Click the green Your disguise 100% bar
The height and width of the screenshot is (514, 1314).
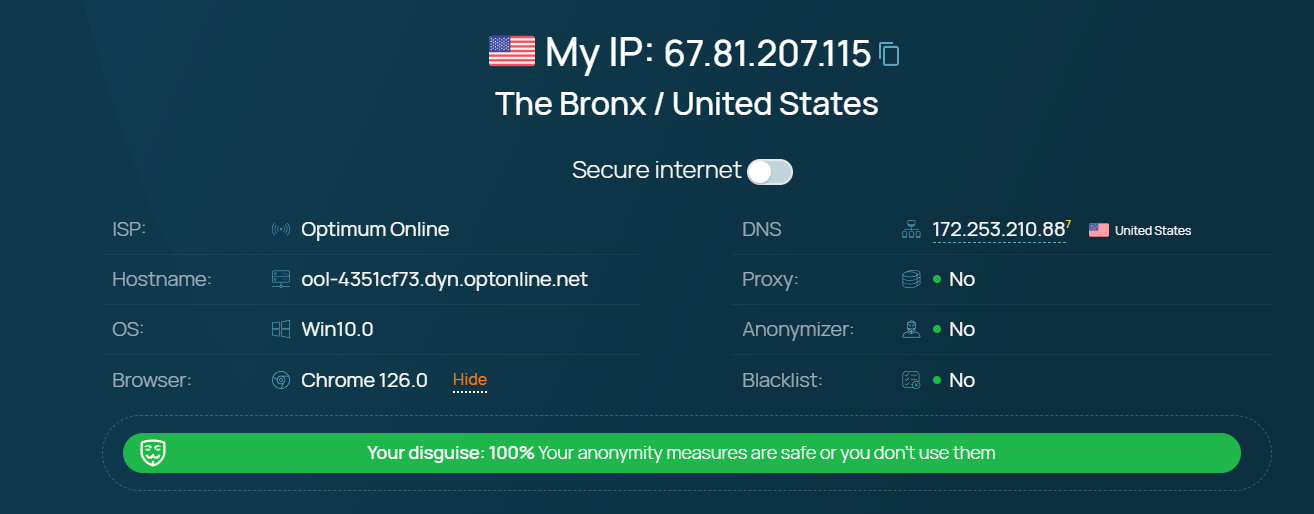680,453
